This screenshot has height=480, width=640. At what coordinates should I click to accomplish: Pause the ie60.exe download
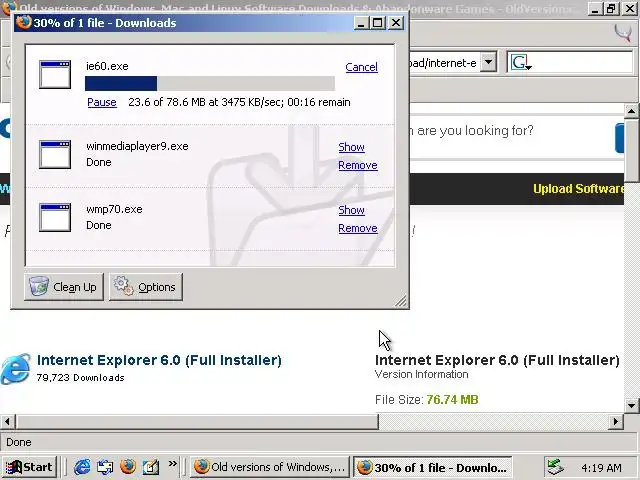(102, 102)
